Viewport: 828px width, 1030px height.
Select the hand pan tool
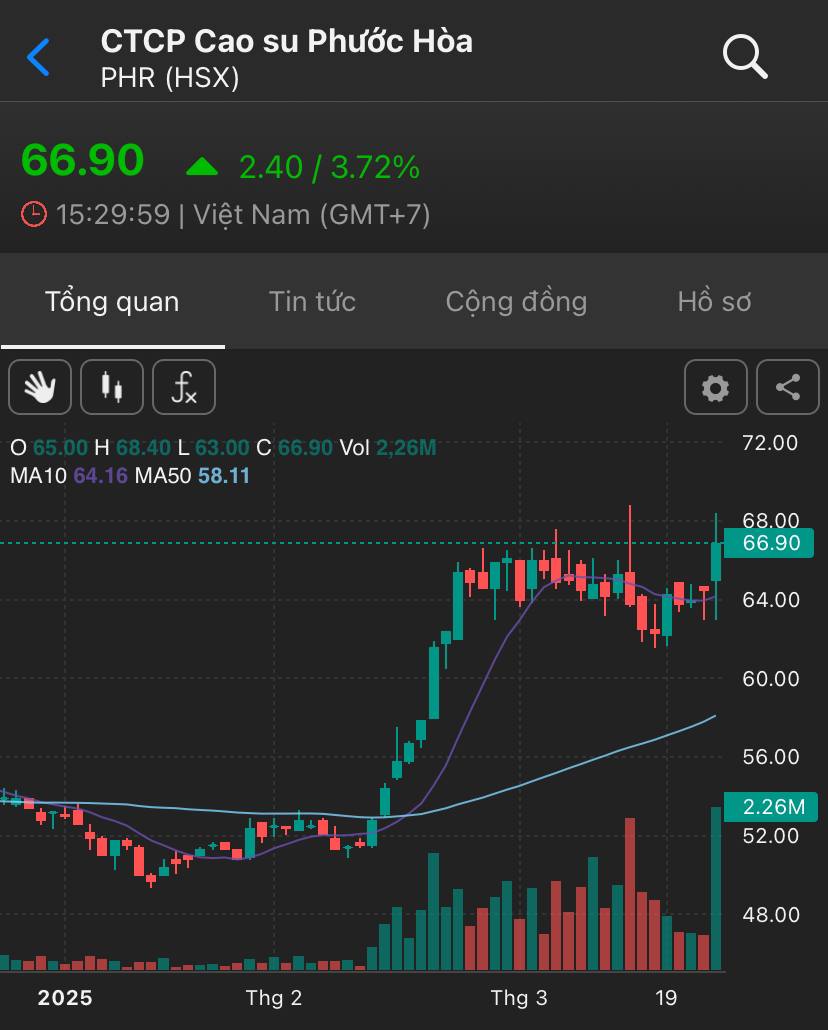point(40,387)
